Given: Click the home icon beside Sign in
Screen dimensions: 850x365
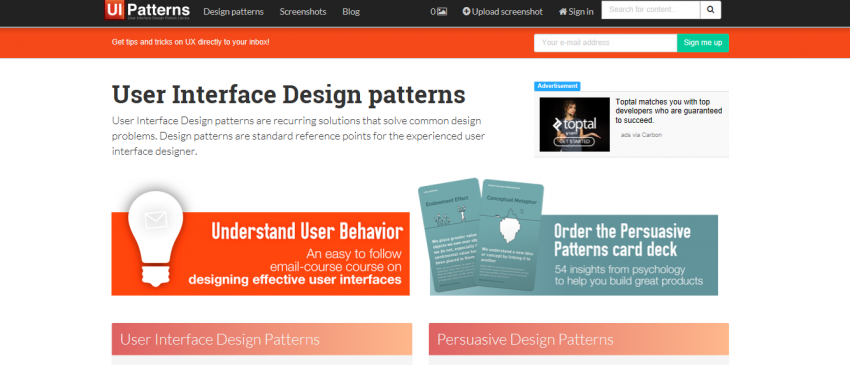Looking at the screenshot, I should [563, 11].
